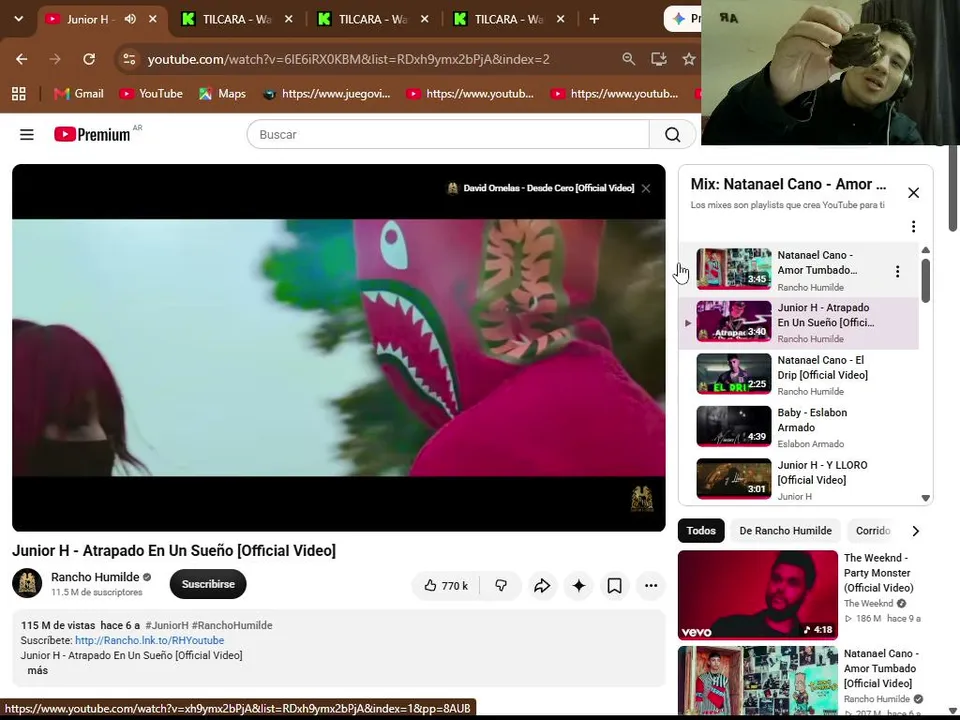Click the page vertical scrollbar

[x=953, y=189]
